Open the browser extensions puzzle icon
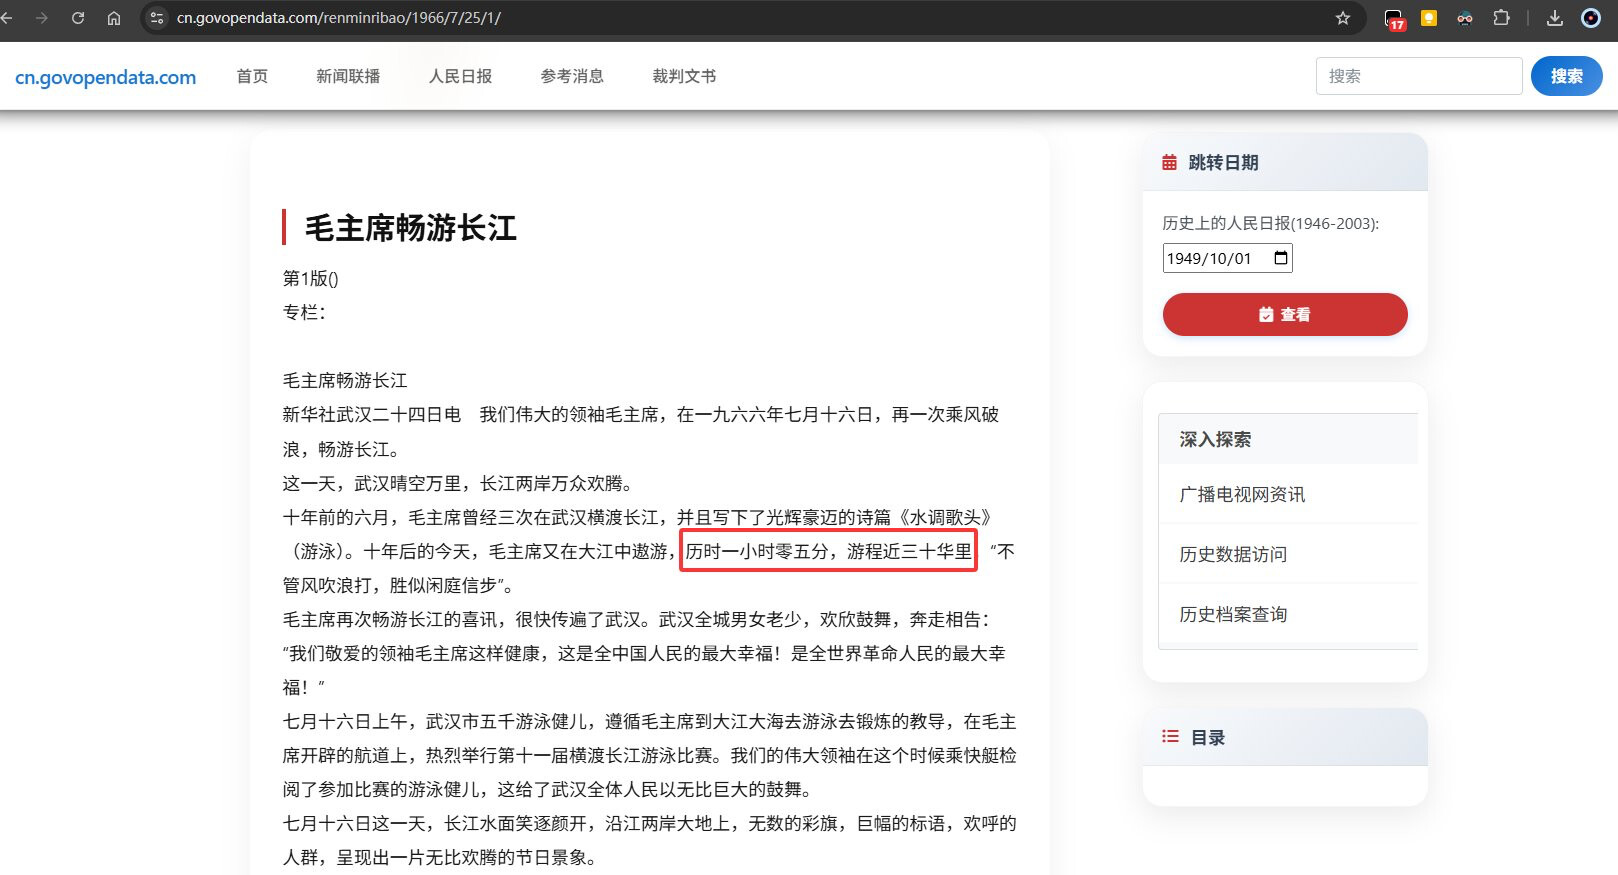 [1501, 18]
